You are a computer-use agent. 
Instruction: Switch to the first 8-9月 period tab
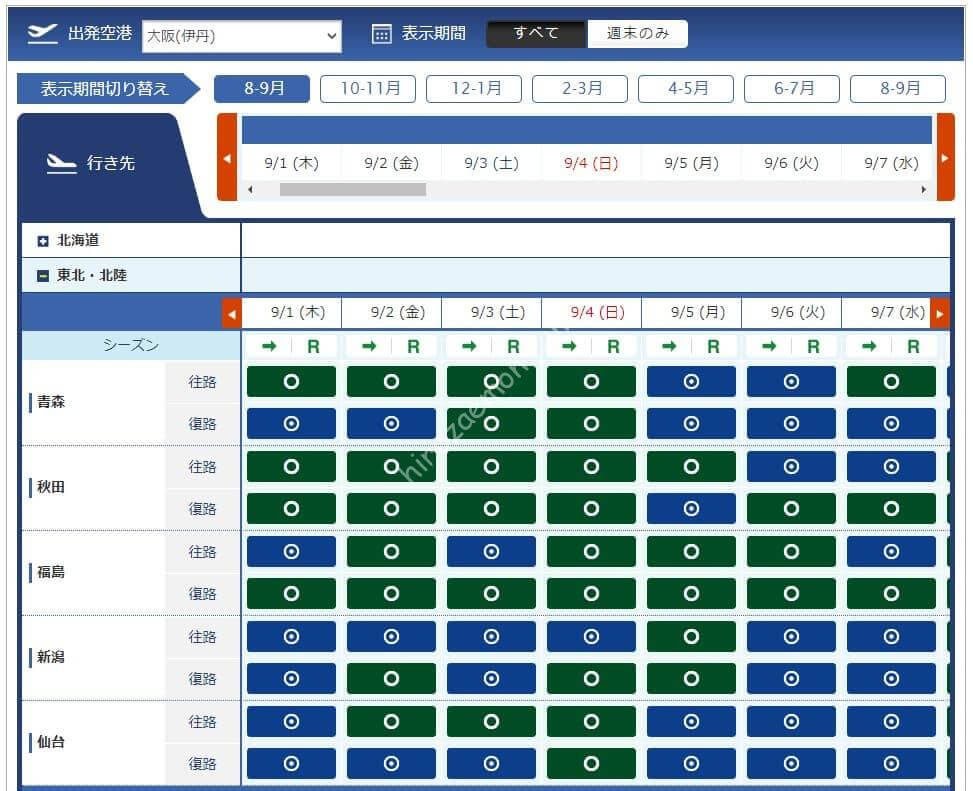tap(262, 89)
